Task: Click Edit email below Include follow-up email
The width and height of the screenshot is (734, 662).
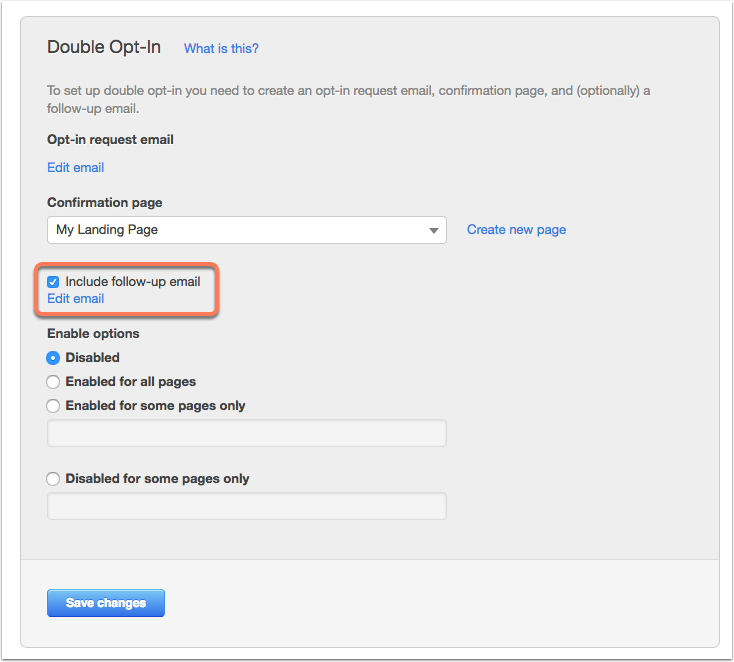Action: coord(75,298)
